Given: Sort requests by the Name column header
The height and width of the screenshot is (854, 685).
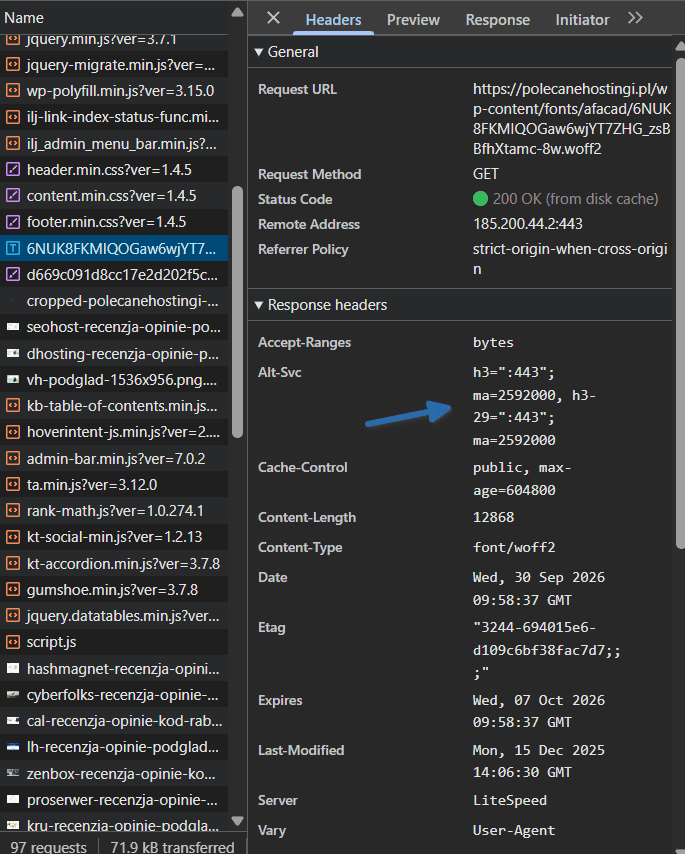Looking at the screenshot, I should tap(24, 18).
